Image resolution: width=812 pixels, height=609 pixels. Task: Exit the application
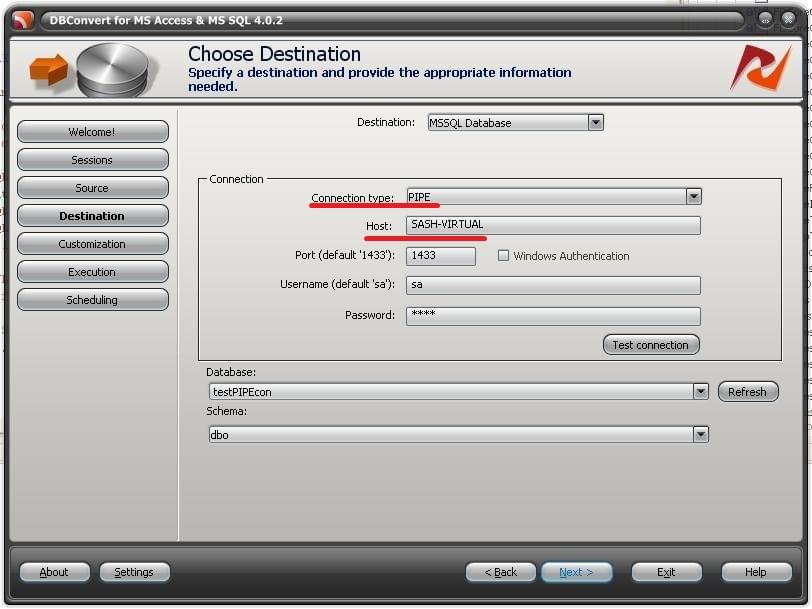[666, 572]
